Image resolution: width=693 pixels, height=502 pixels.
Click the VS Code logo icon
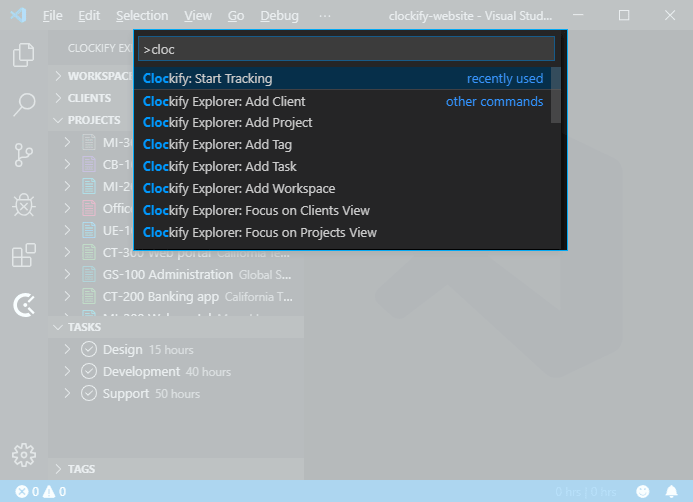click(18, 15)
